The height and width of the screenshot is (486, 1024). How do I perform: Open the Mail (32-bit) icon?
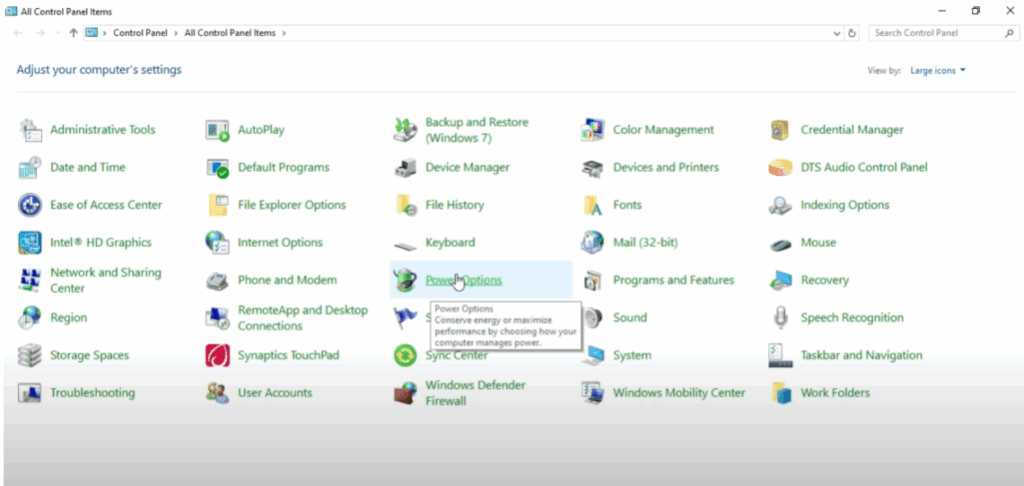(x=592, y=242)
